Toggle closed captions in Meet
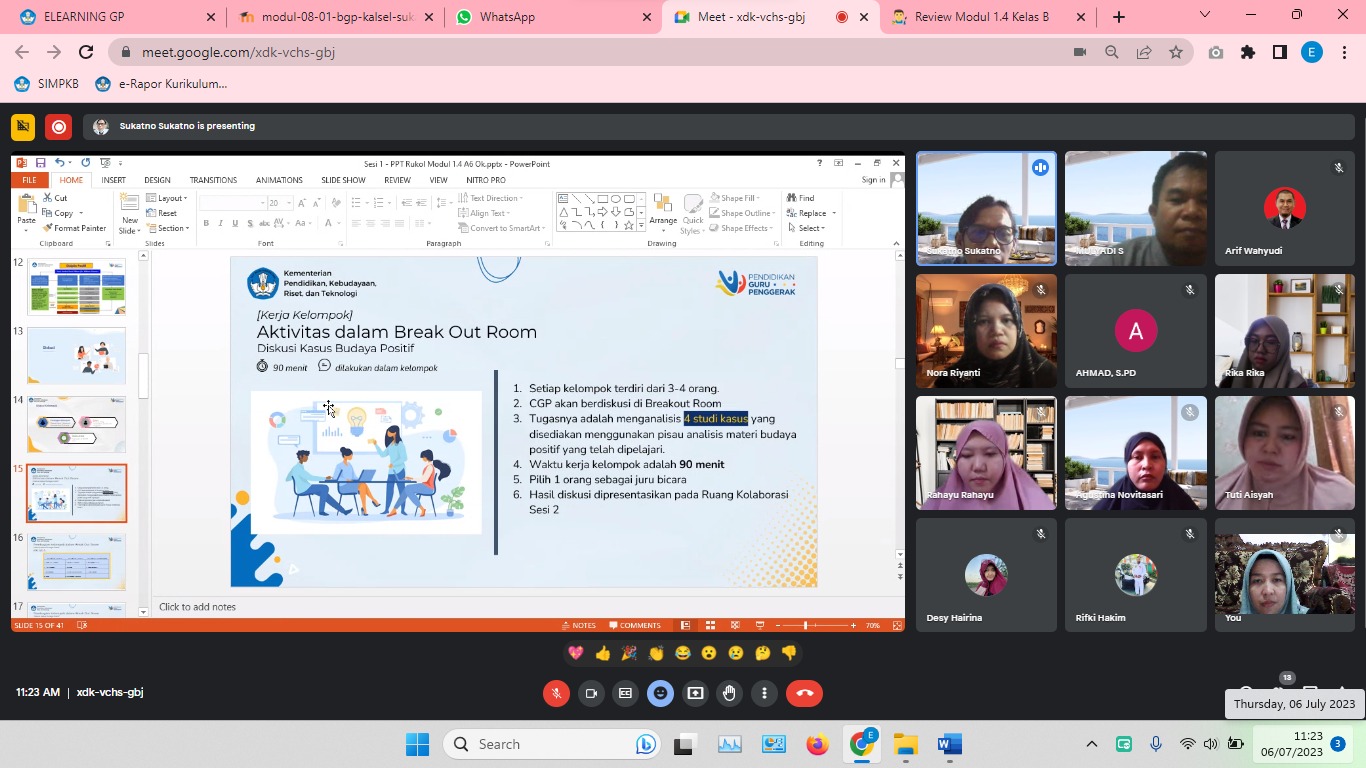1366x768 pixels. (625, 693)
